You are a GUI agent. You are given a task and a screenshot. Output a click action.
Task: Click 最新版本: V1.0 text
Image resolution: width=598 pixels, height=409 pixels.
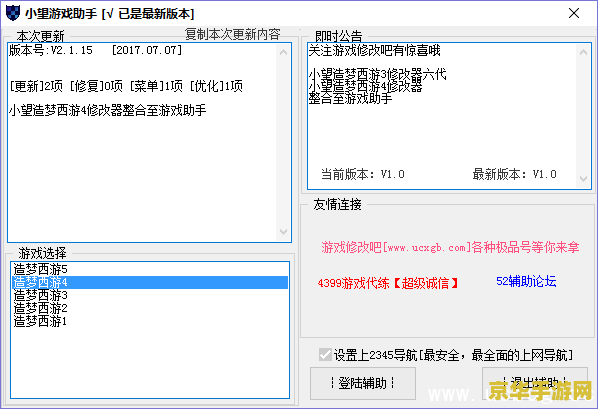(514, 174)
